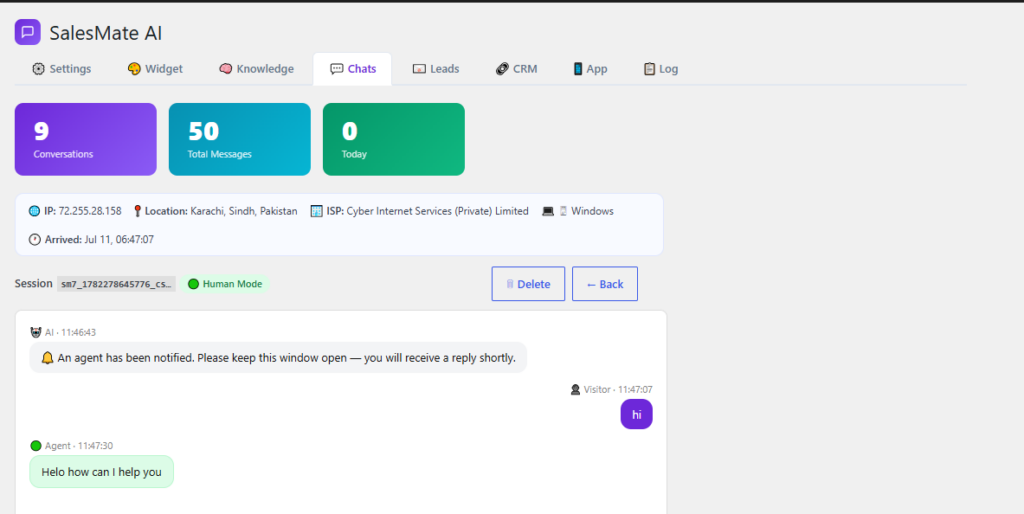The width and height of the screenshot is (1024, 514).
Task: Click the globe icon next to IP
Action: (x=35, y=211)
